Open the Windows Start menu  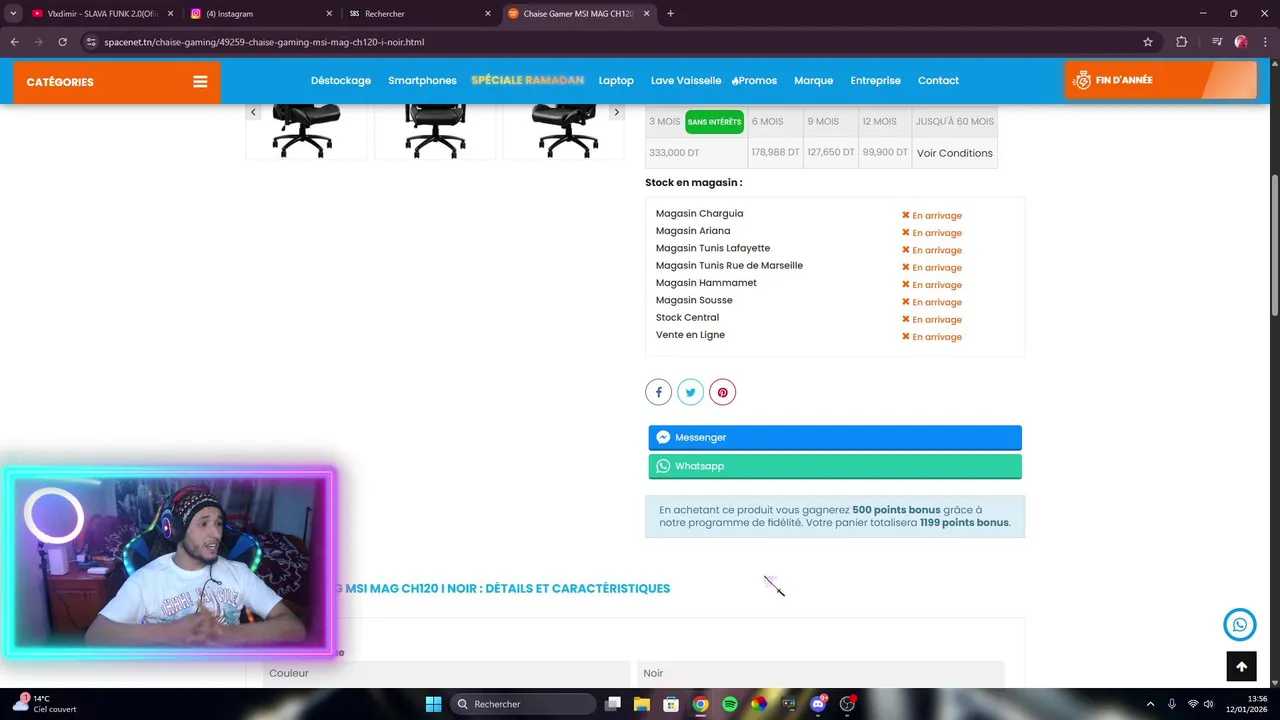pyautogui.click(x=433, y=704)
